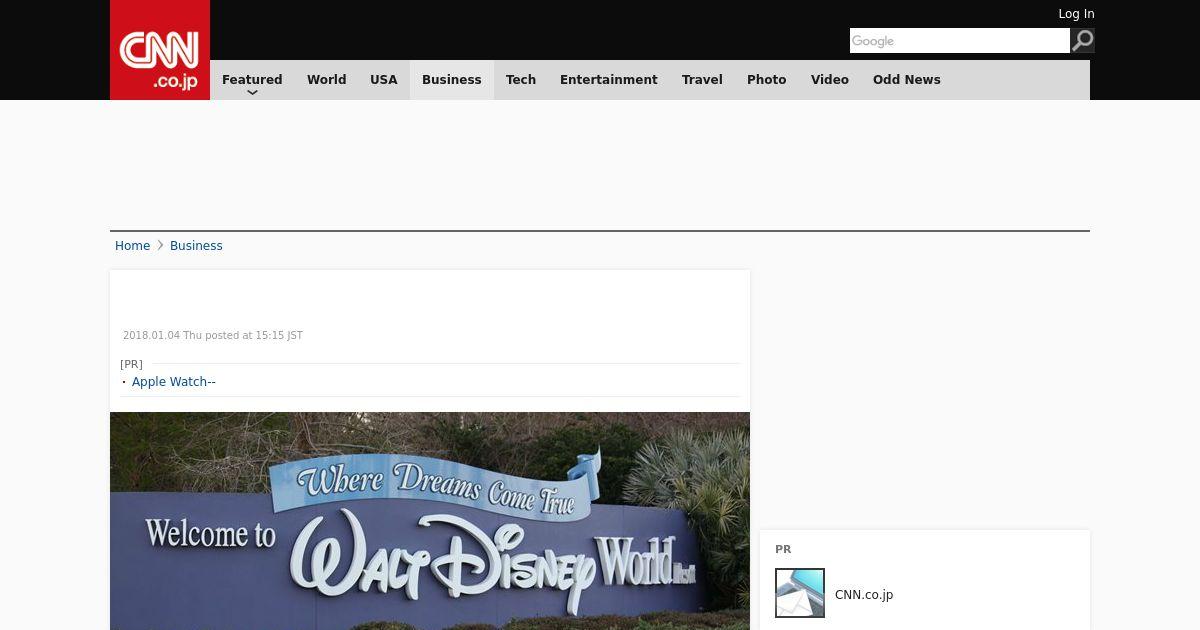Click the Business breadcrumb link
1200x630 pixels.
click(x=196, y=246)
